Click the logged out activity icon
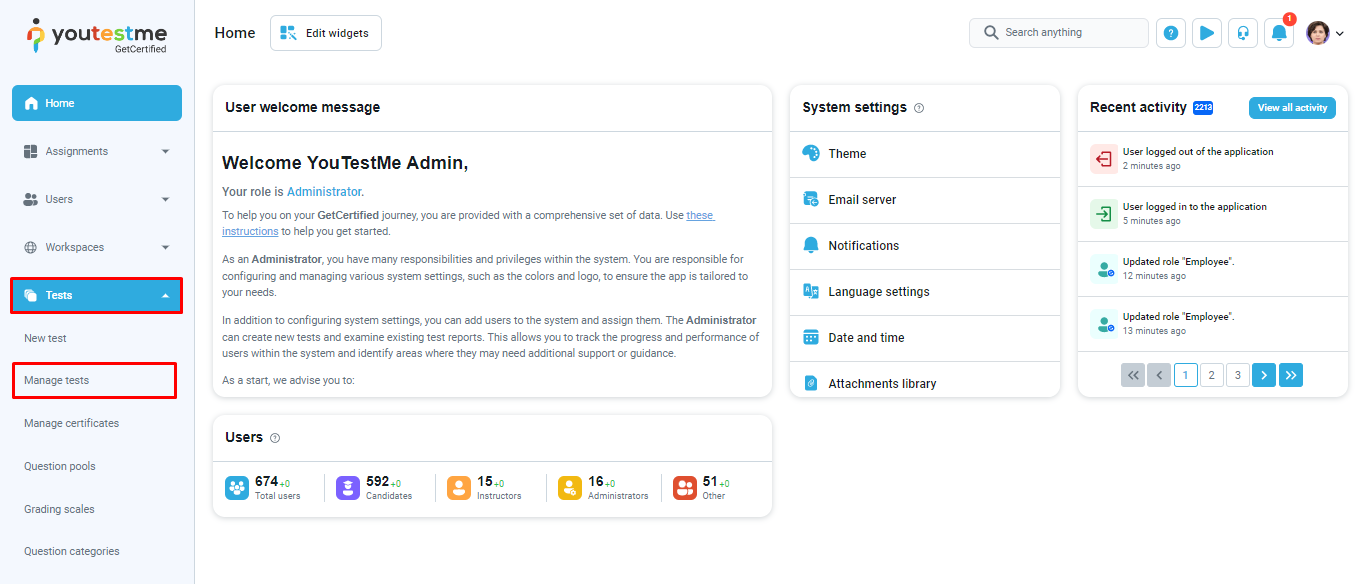The width and height of the screenshot is (1365, 584). (1104, 159)
